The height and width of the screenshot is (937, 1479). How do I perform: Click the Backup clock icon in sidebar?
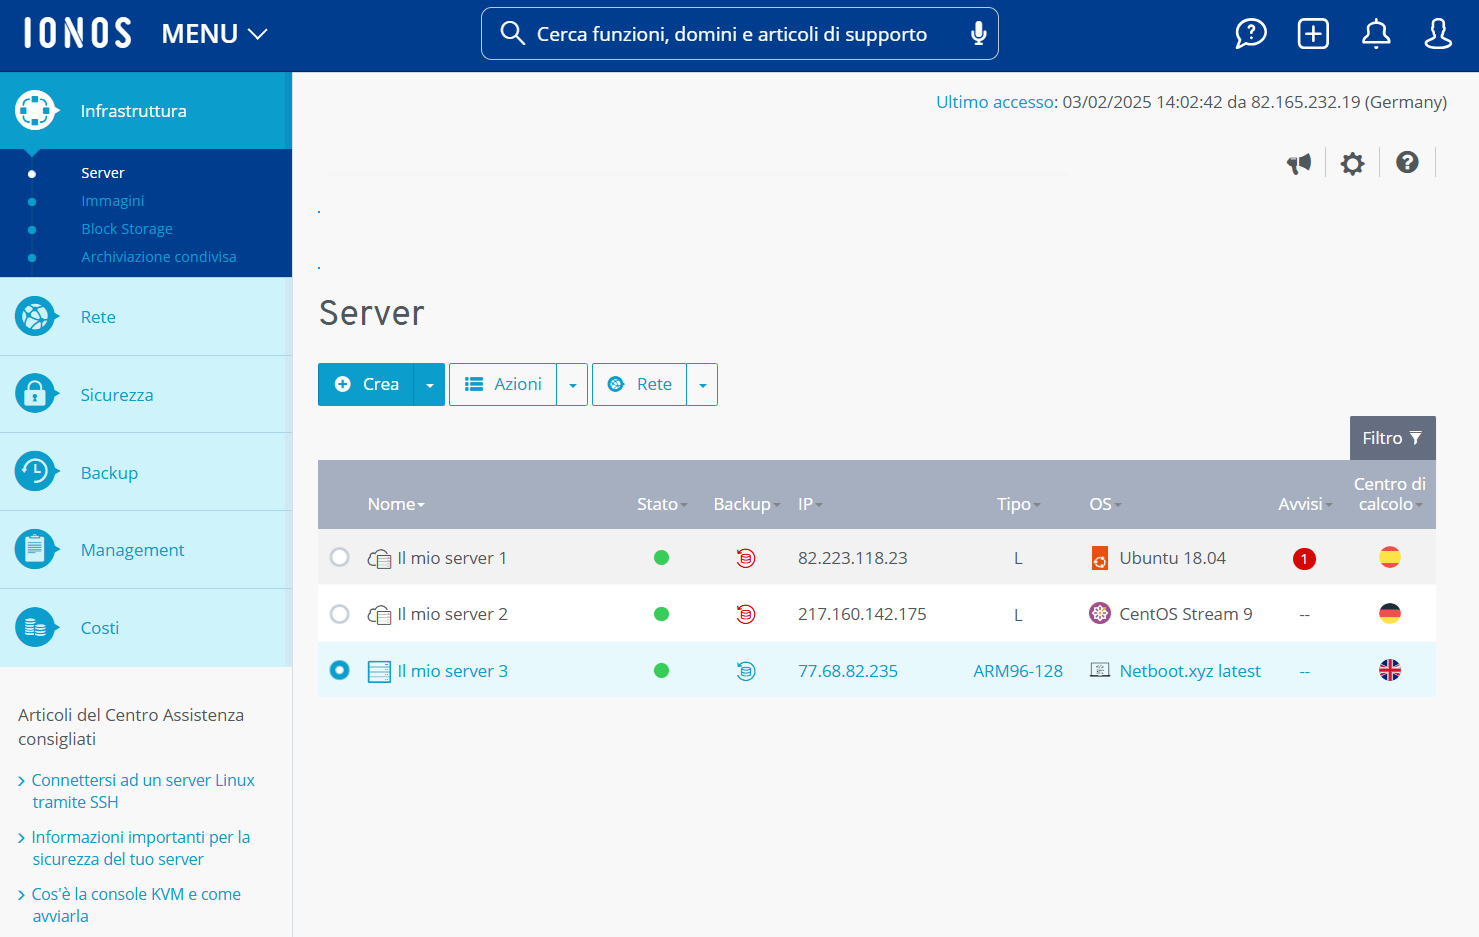[35, 471]
